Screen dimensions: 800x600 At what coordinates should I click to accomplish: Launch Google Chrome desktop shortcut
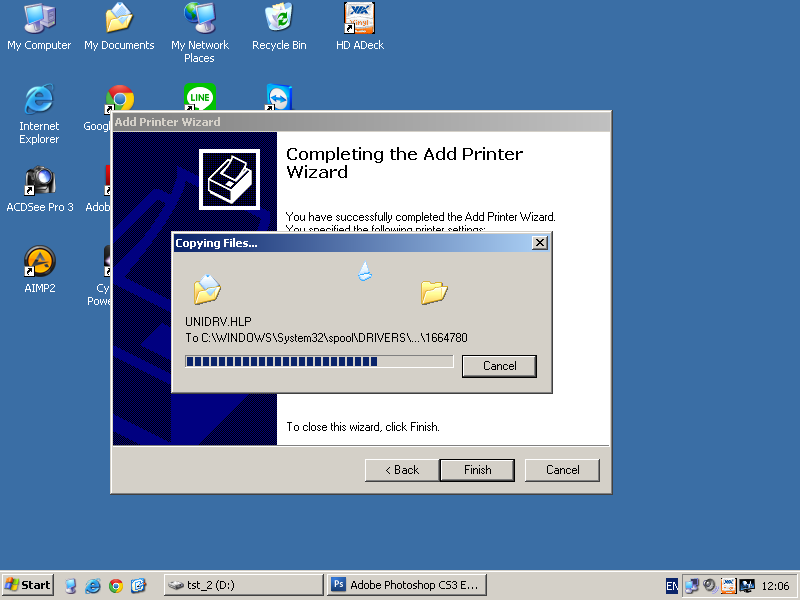point(120,98)
